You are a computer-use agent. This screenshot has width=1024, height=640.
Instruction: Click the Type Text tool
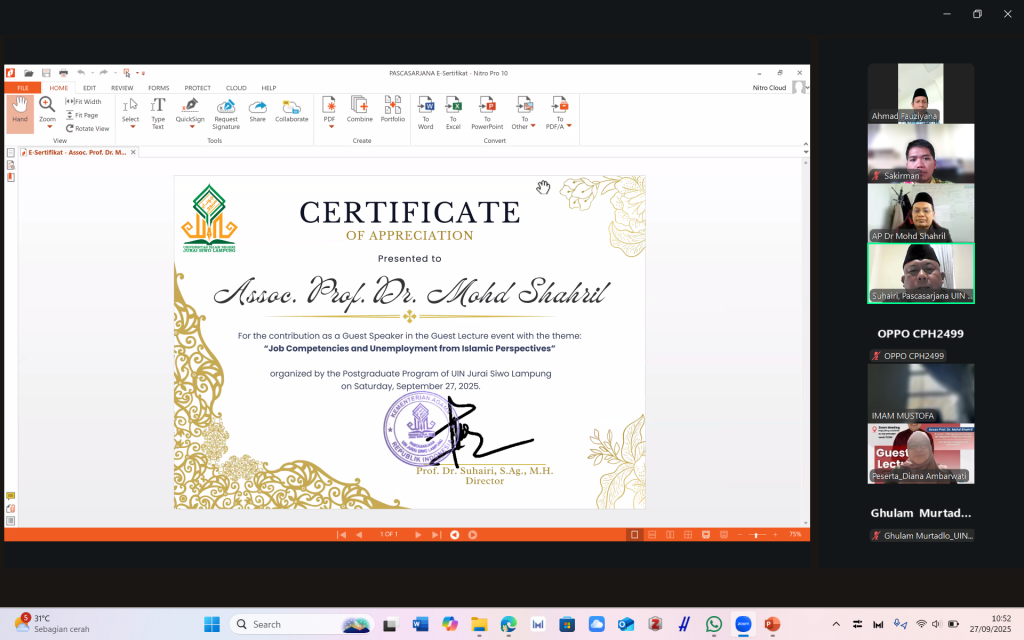point(158,111)
